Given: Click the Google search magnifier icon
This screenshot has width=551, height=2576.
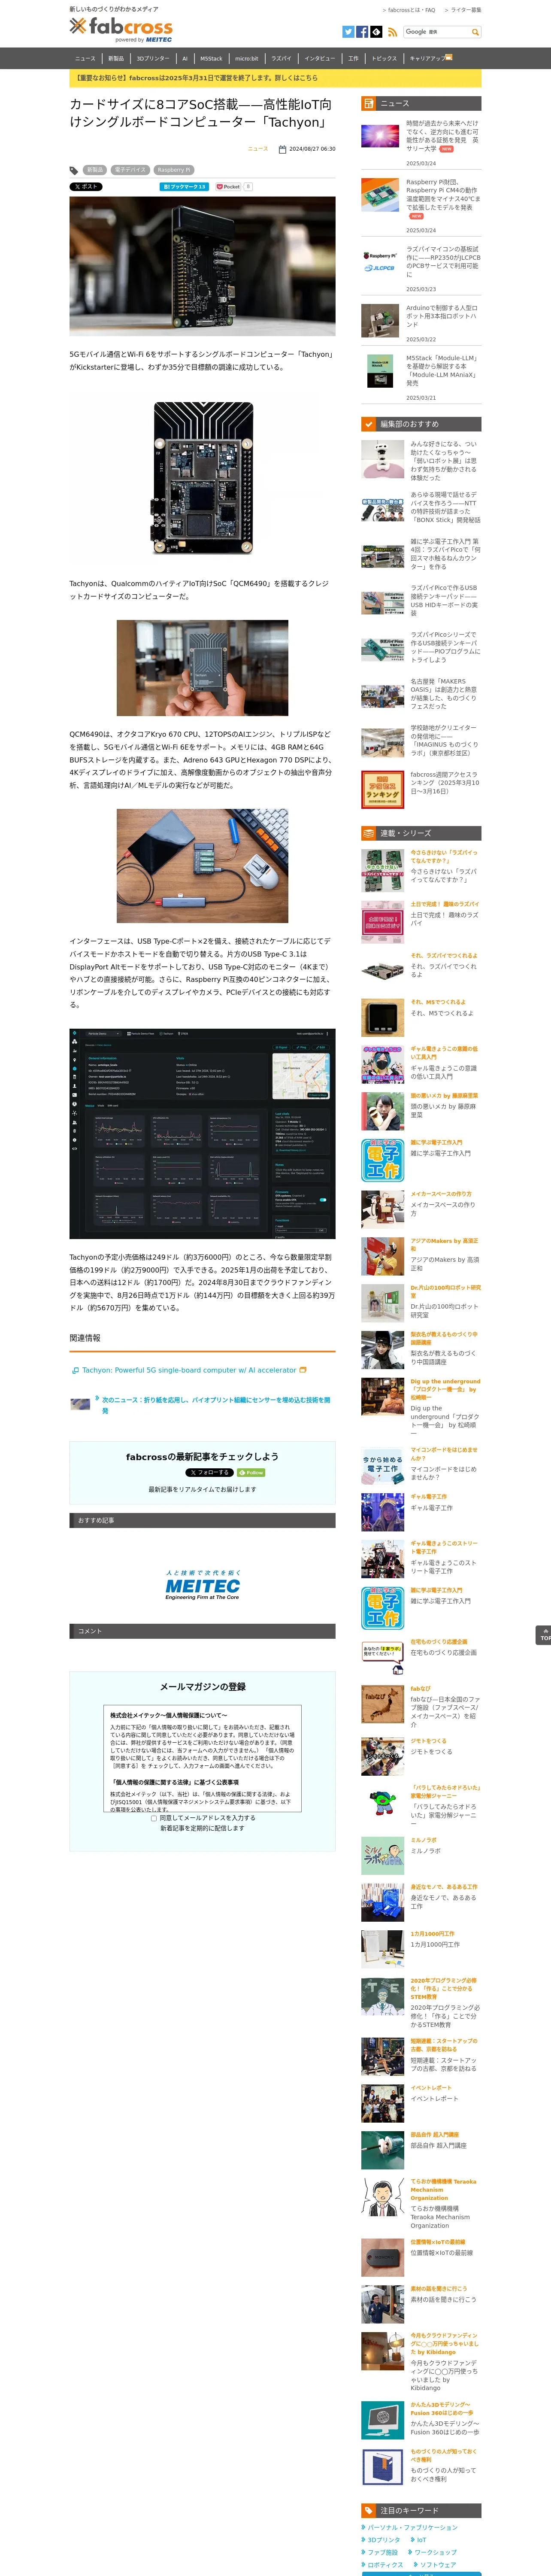Looking at the screenshot, I should (x=475, y=32).
